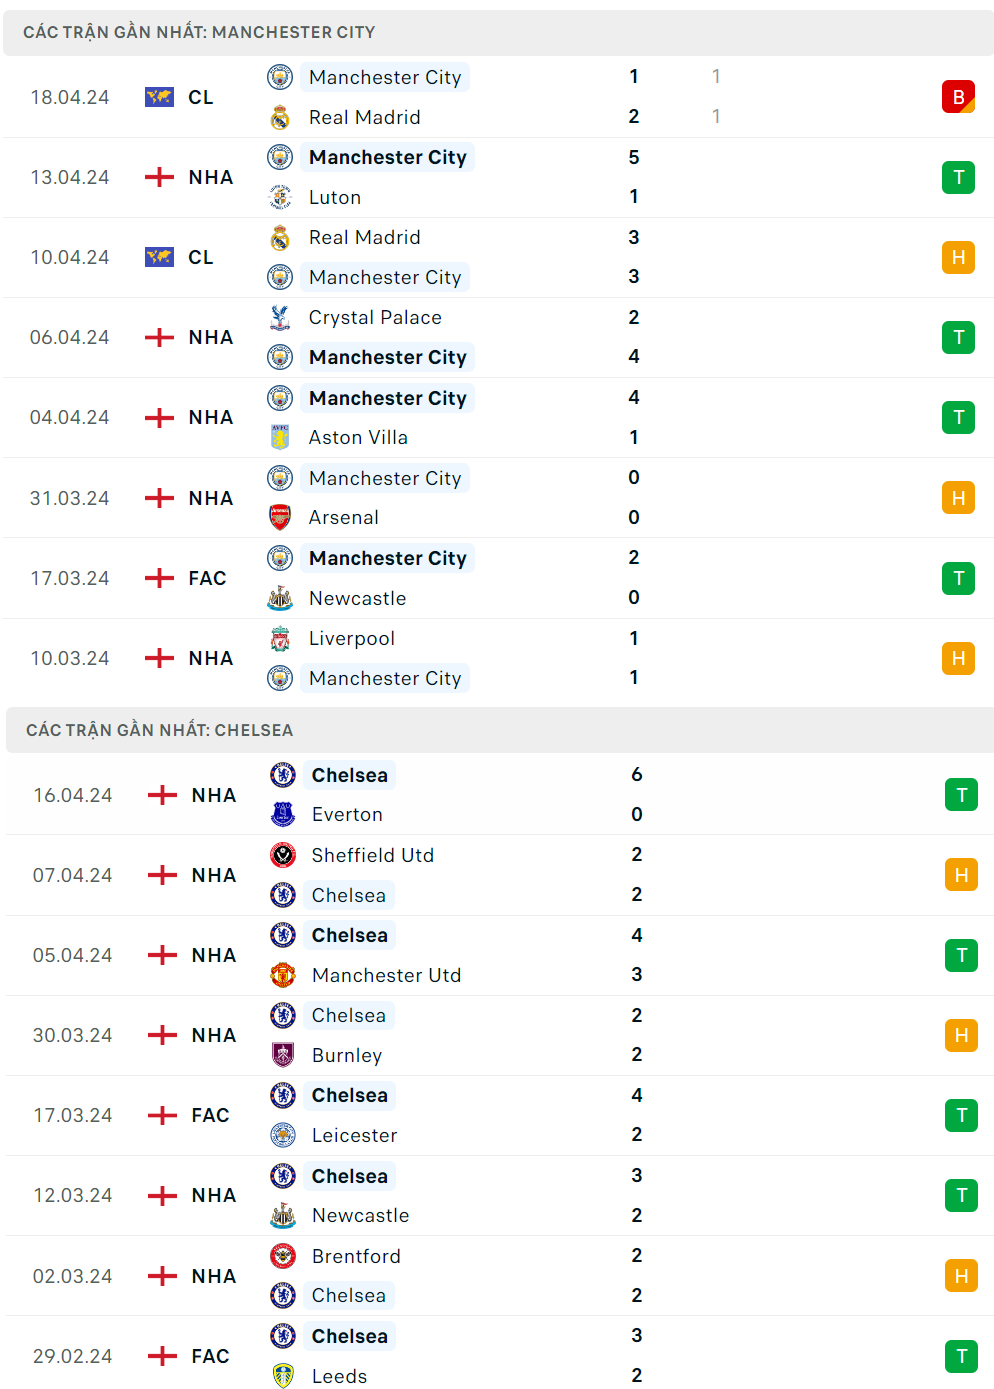Click the Real Madrid crest in 18.04.24 match
Screen dimensions: 994x1389
[280, 118]
